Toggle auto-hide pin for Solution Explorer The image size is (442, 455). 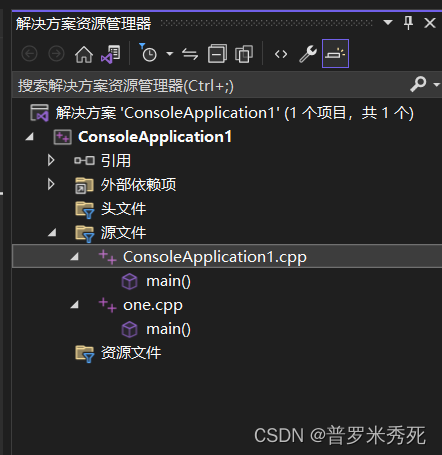point(408,23)
